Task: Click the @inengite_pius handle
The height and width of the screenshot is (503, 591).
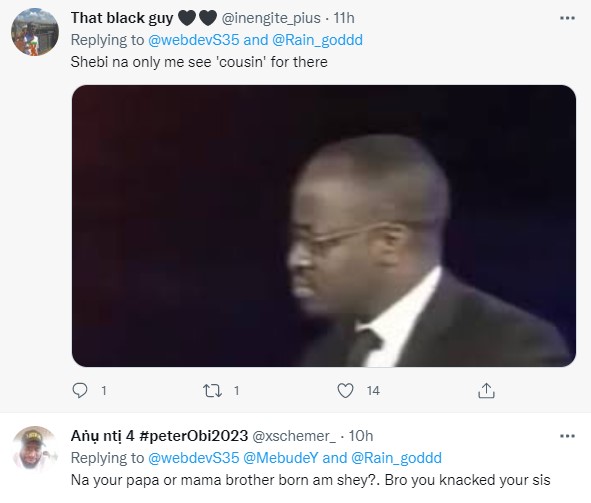Action: coord(271,18)
